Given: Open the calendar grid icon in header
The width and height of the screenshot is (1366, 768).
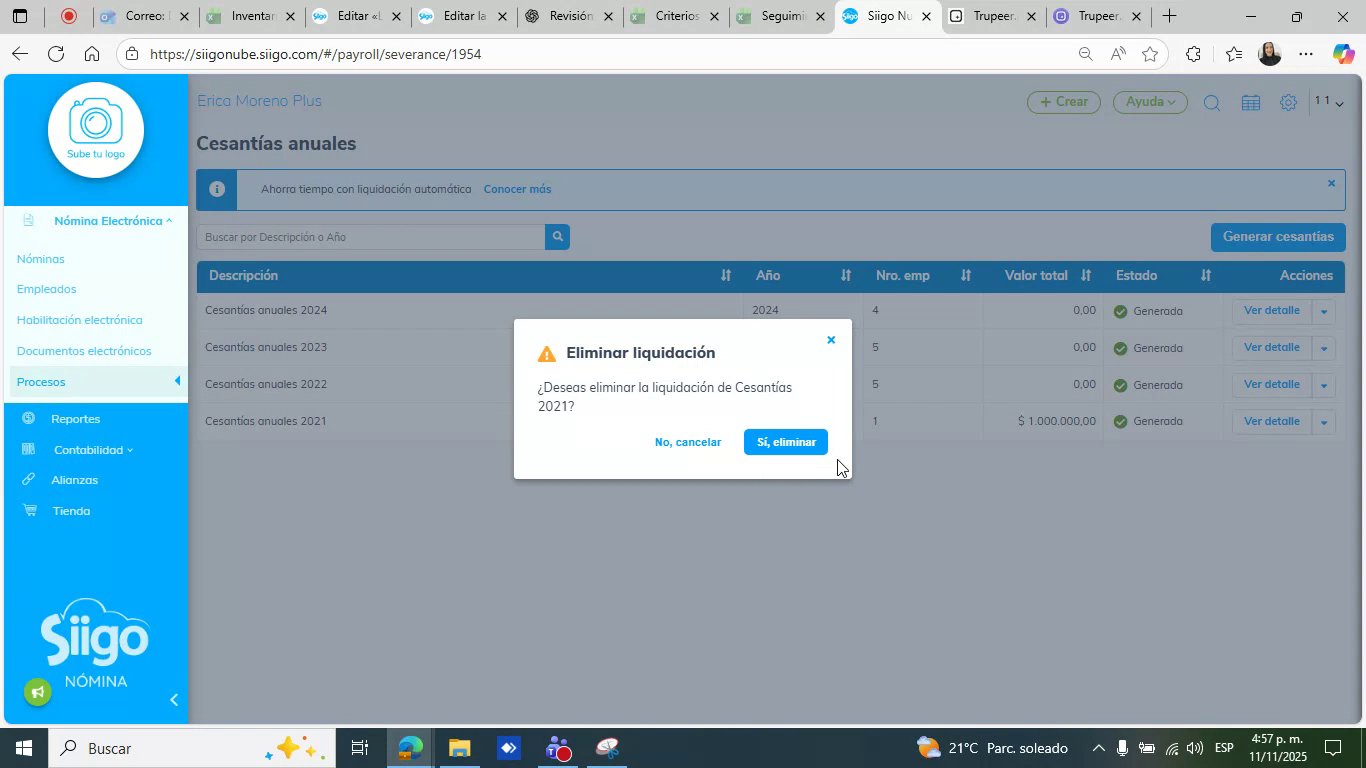Looking at the screenshot, I should tap(1250, 103).
